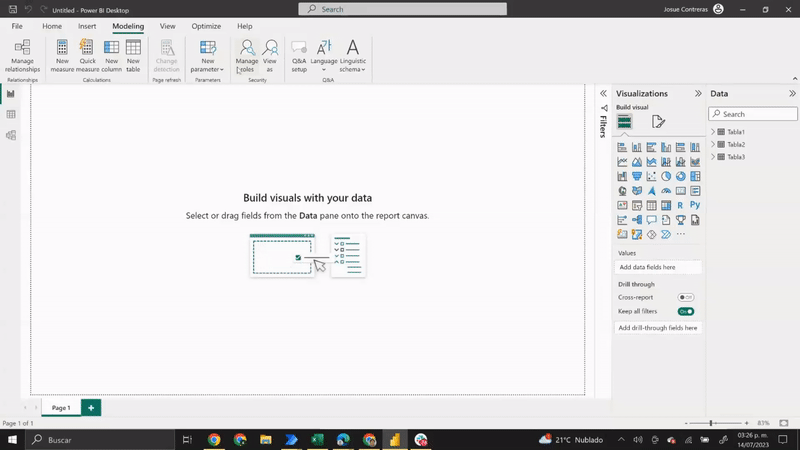This screenshot has width=800, height=450.
Task: Select the Waterfall chart visual
Action: (622, 176)
